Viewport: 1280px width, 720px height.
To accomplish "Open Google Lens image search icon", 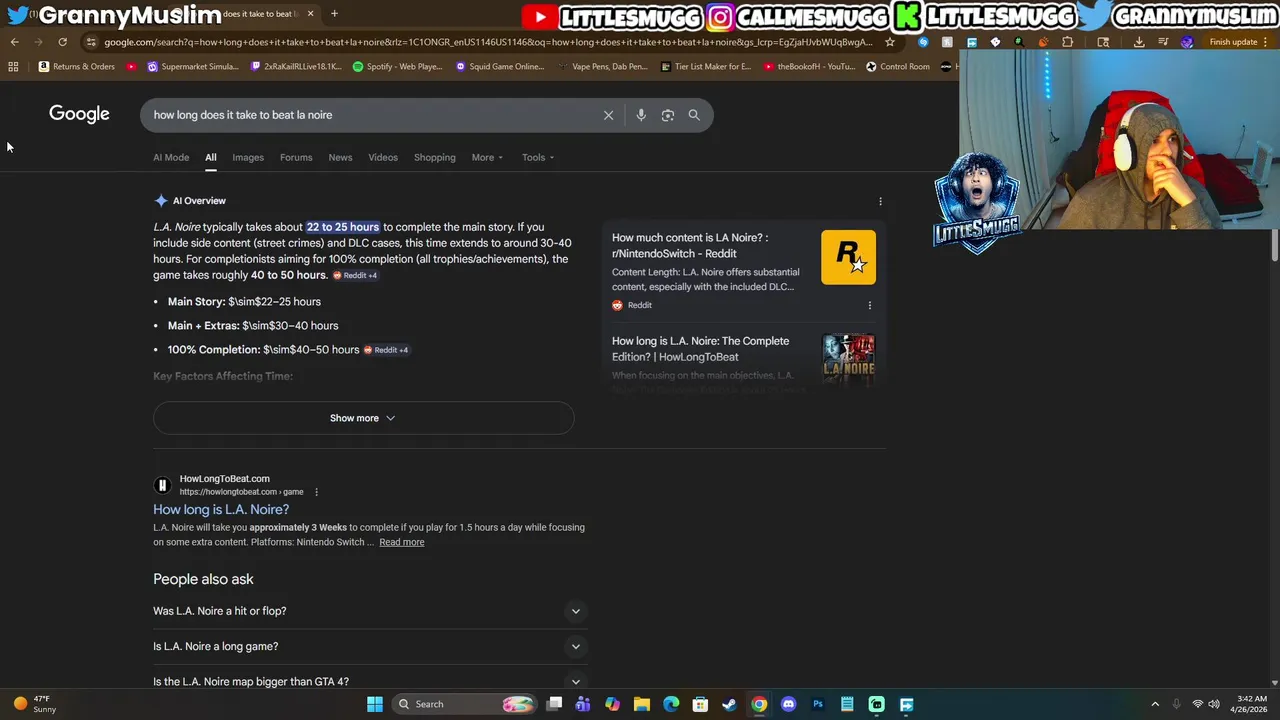I will (x=668, y=115).
